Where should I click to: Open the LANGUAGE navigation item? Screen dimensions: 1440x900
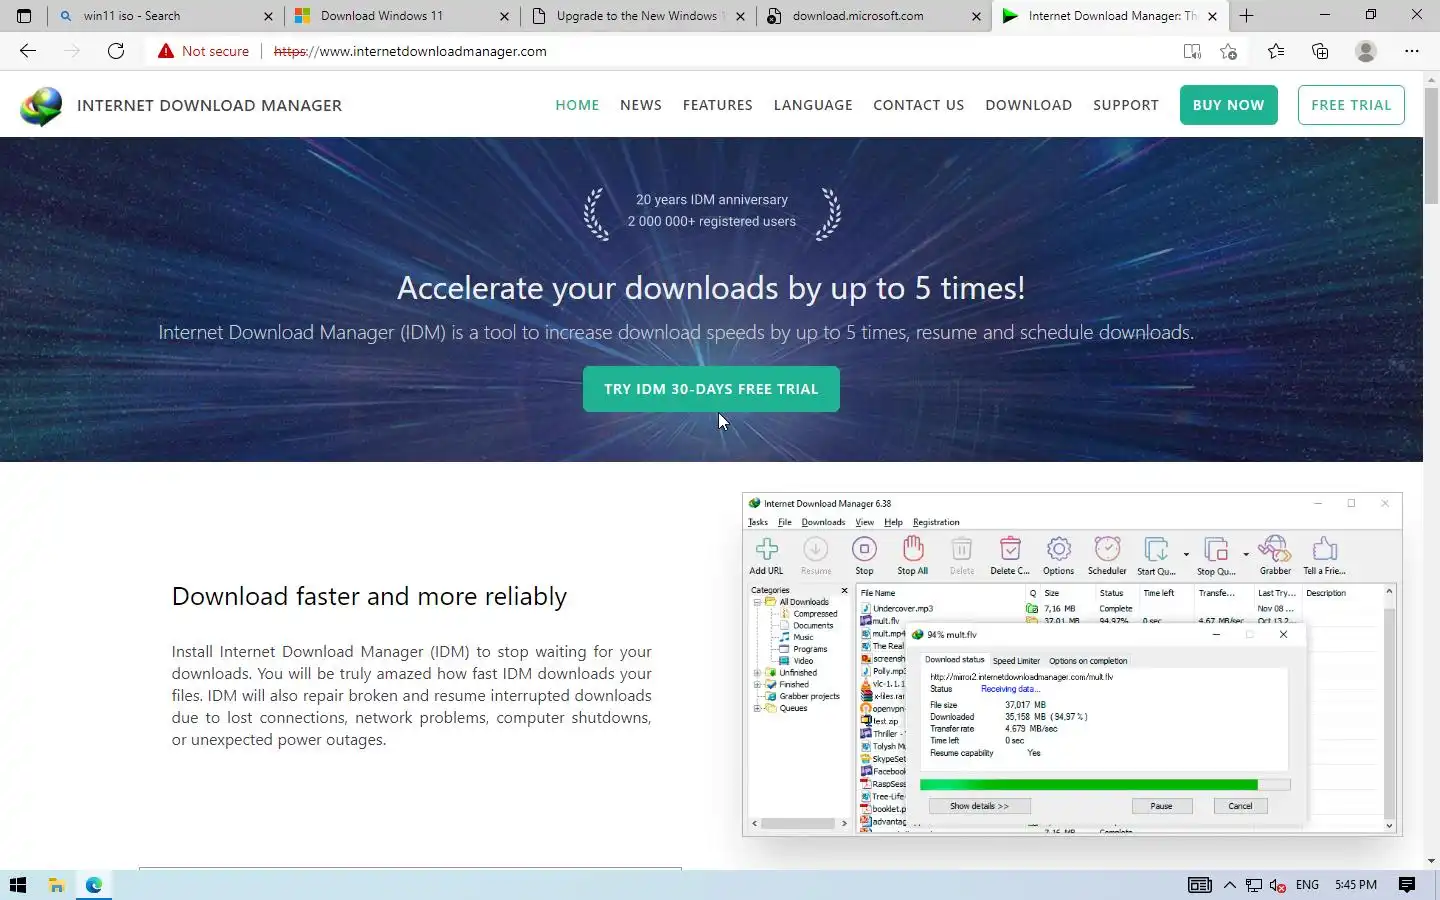813,105
